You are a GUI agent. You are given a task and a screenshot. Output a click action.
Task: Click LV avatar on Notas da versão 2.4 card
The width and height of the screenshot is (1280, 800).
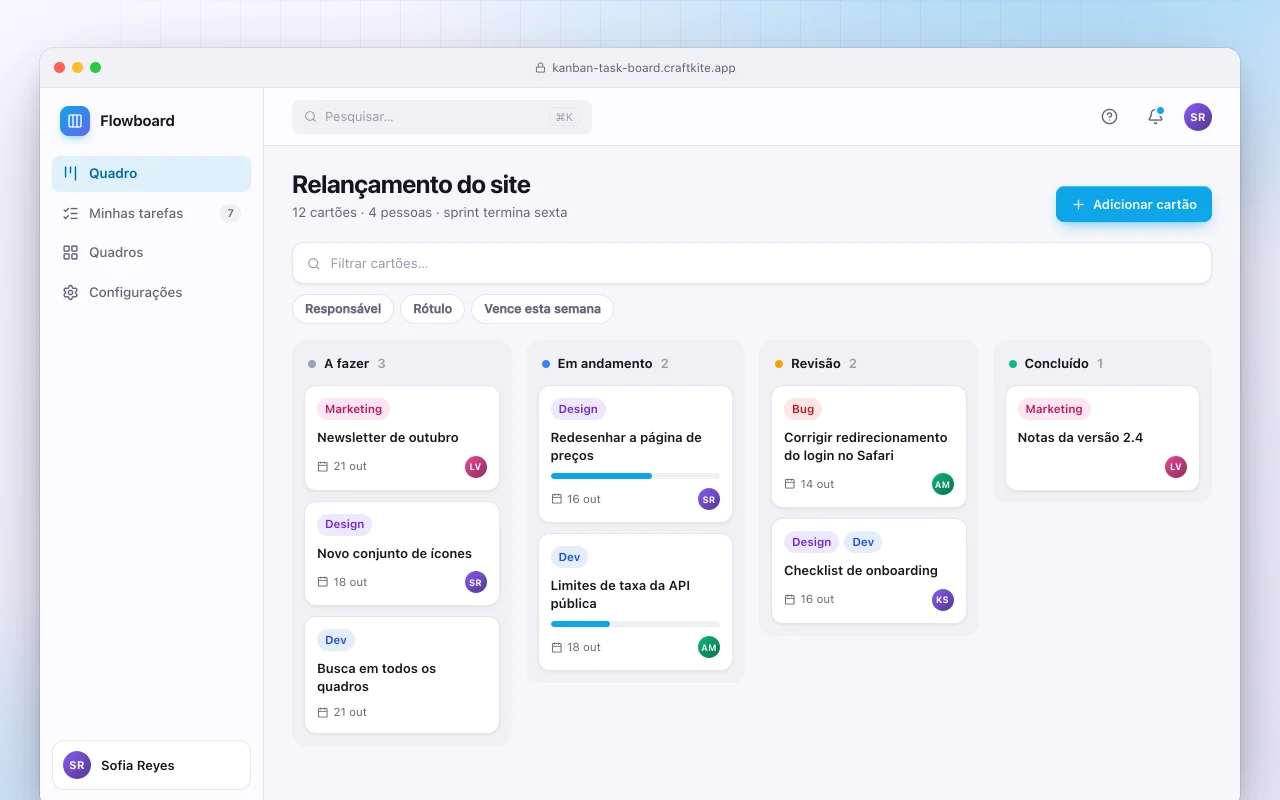tap(1176, 467)
